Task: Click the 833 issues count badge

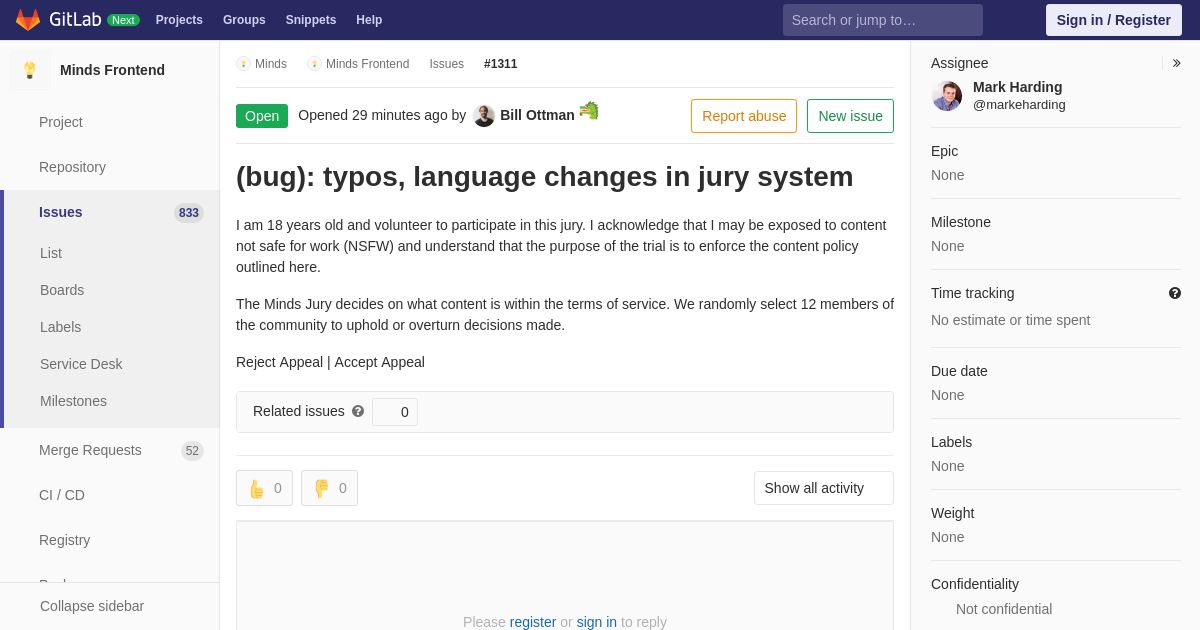Action: [189, 213]
